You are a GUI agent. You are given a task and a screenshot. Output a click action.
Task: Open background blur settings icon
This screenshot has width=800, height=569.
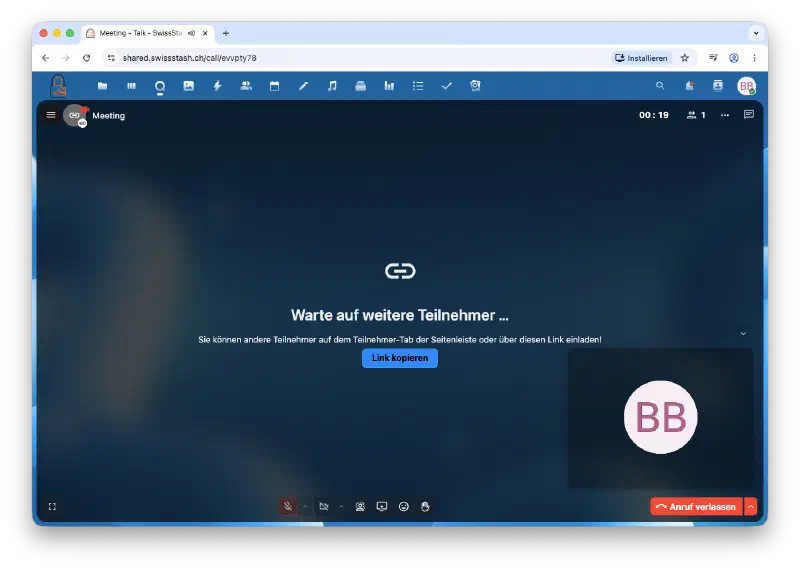click(360, 506)
